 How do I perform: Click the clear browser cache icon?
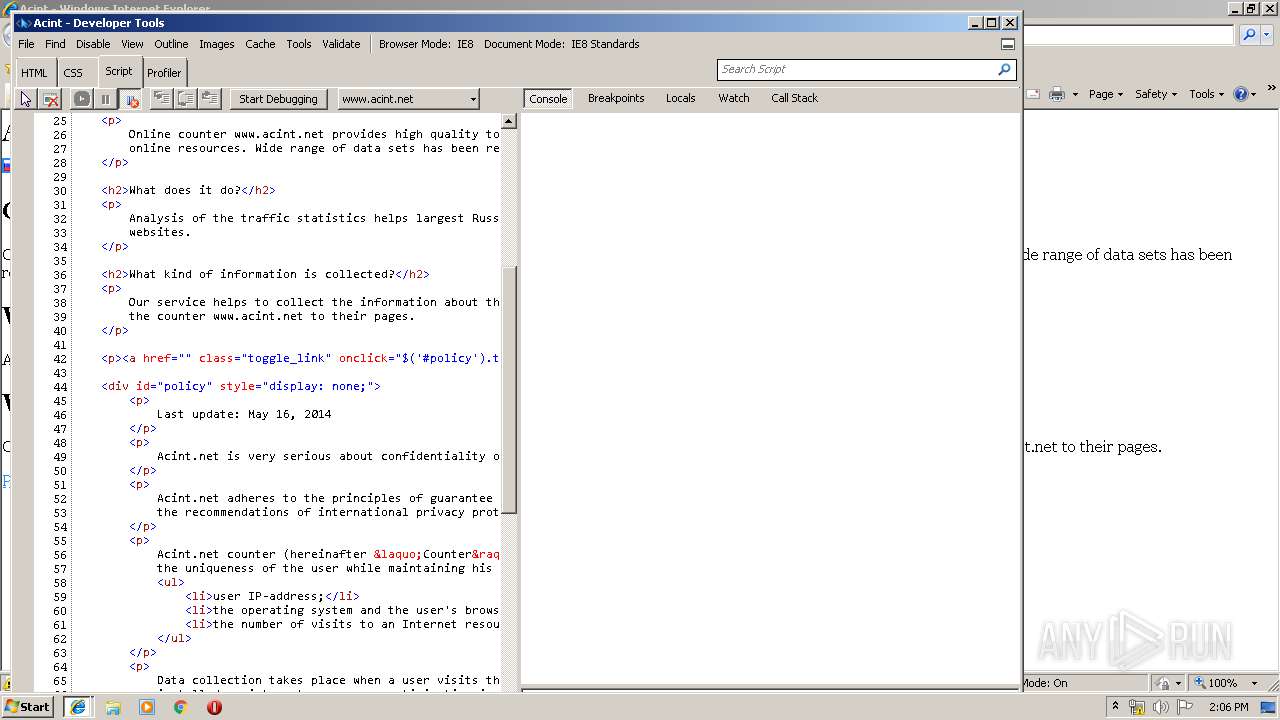point(51,99)
